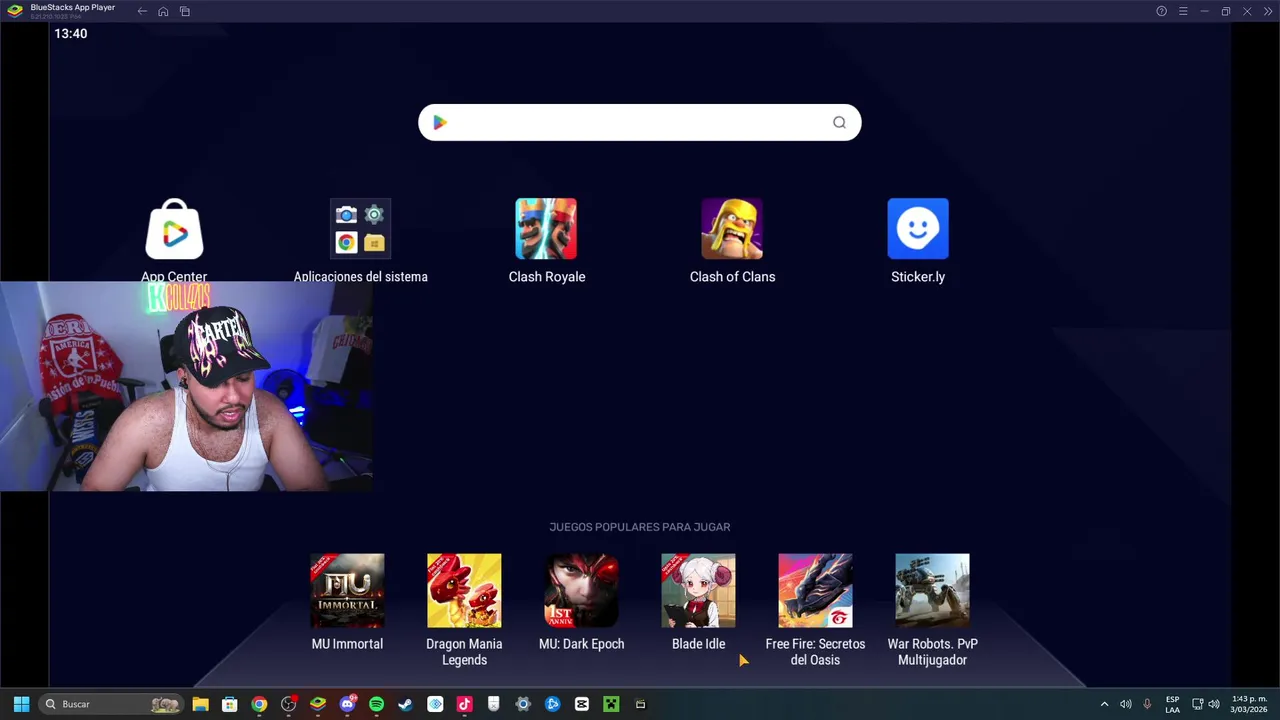Screen dimensions: 1280x720
Task: Open the Aplicaciones del sistema folder
Action: [360, 229]
